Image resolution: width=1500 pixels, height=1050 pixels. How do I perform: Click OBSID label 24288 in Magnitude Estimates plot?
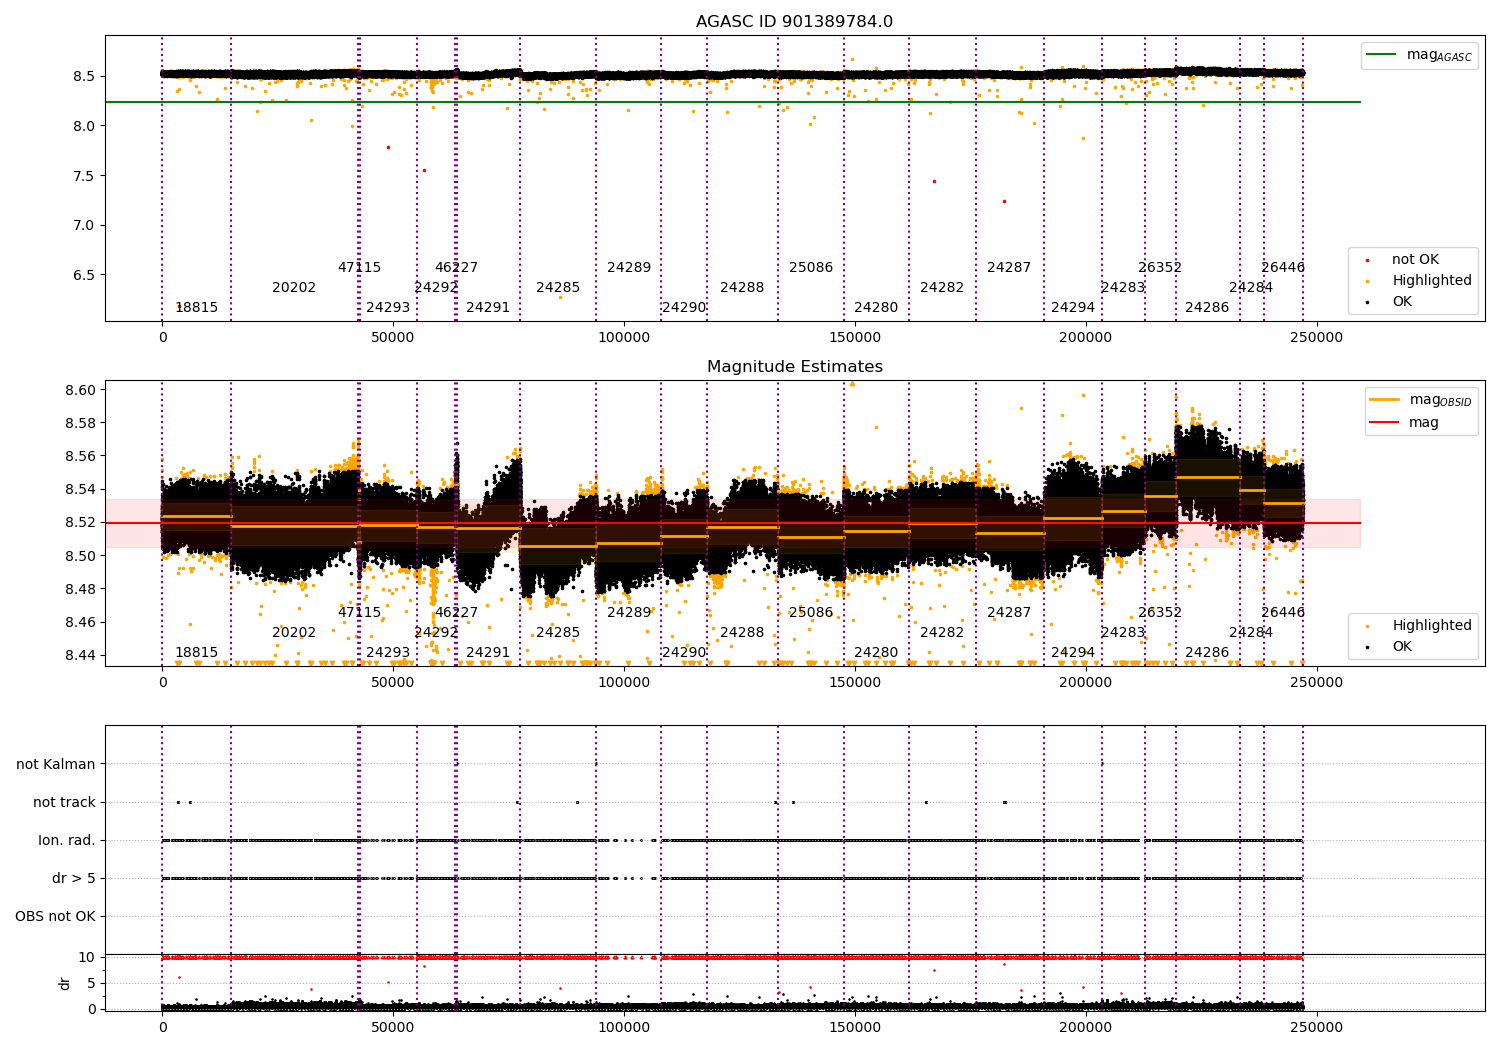(742, 633)
